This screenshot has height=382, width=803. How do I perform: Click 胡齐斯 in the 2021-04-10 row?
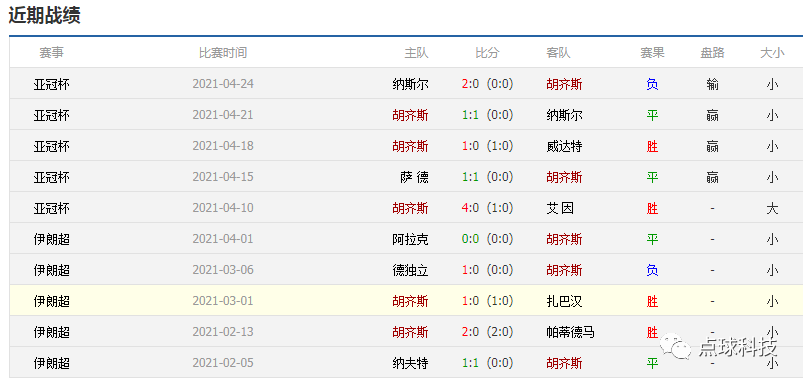[410, 208]
